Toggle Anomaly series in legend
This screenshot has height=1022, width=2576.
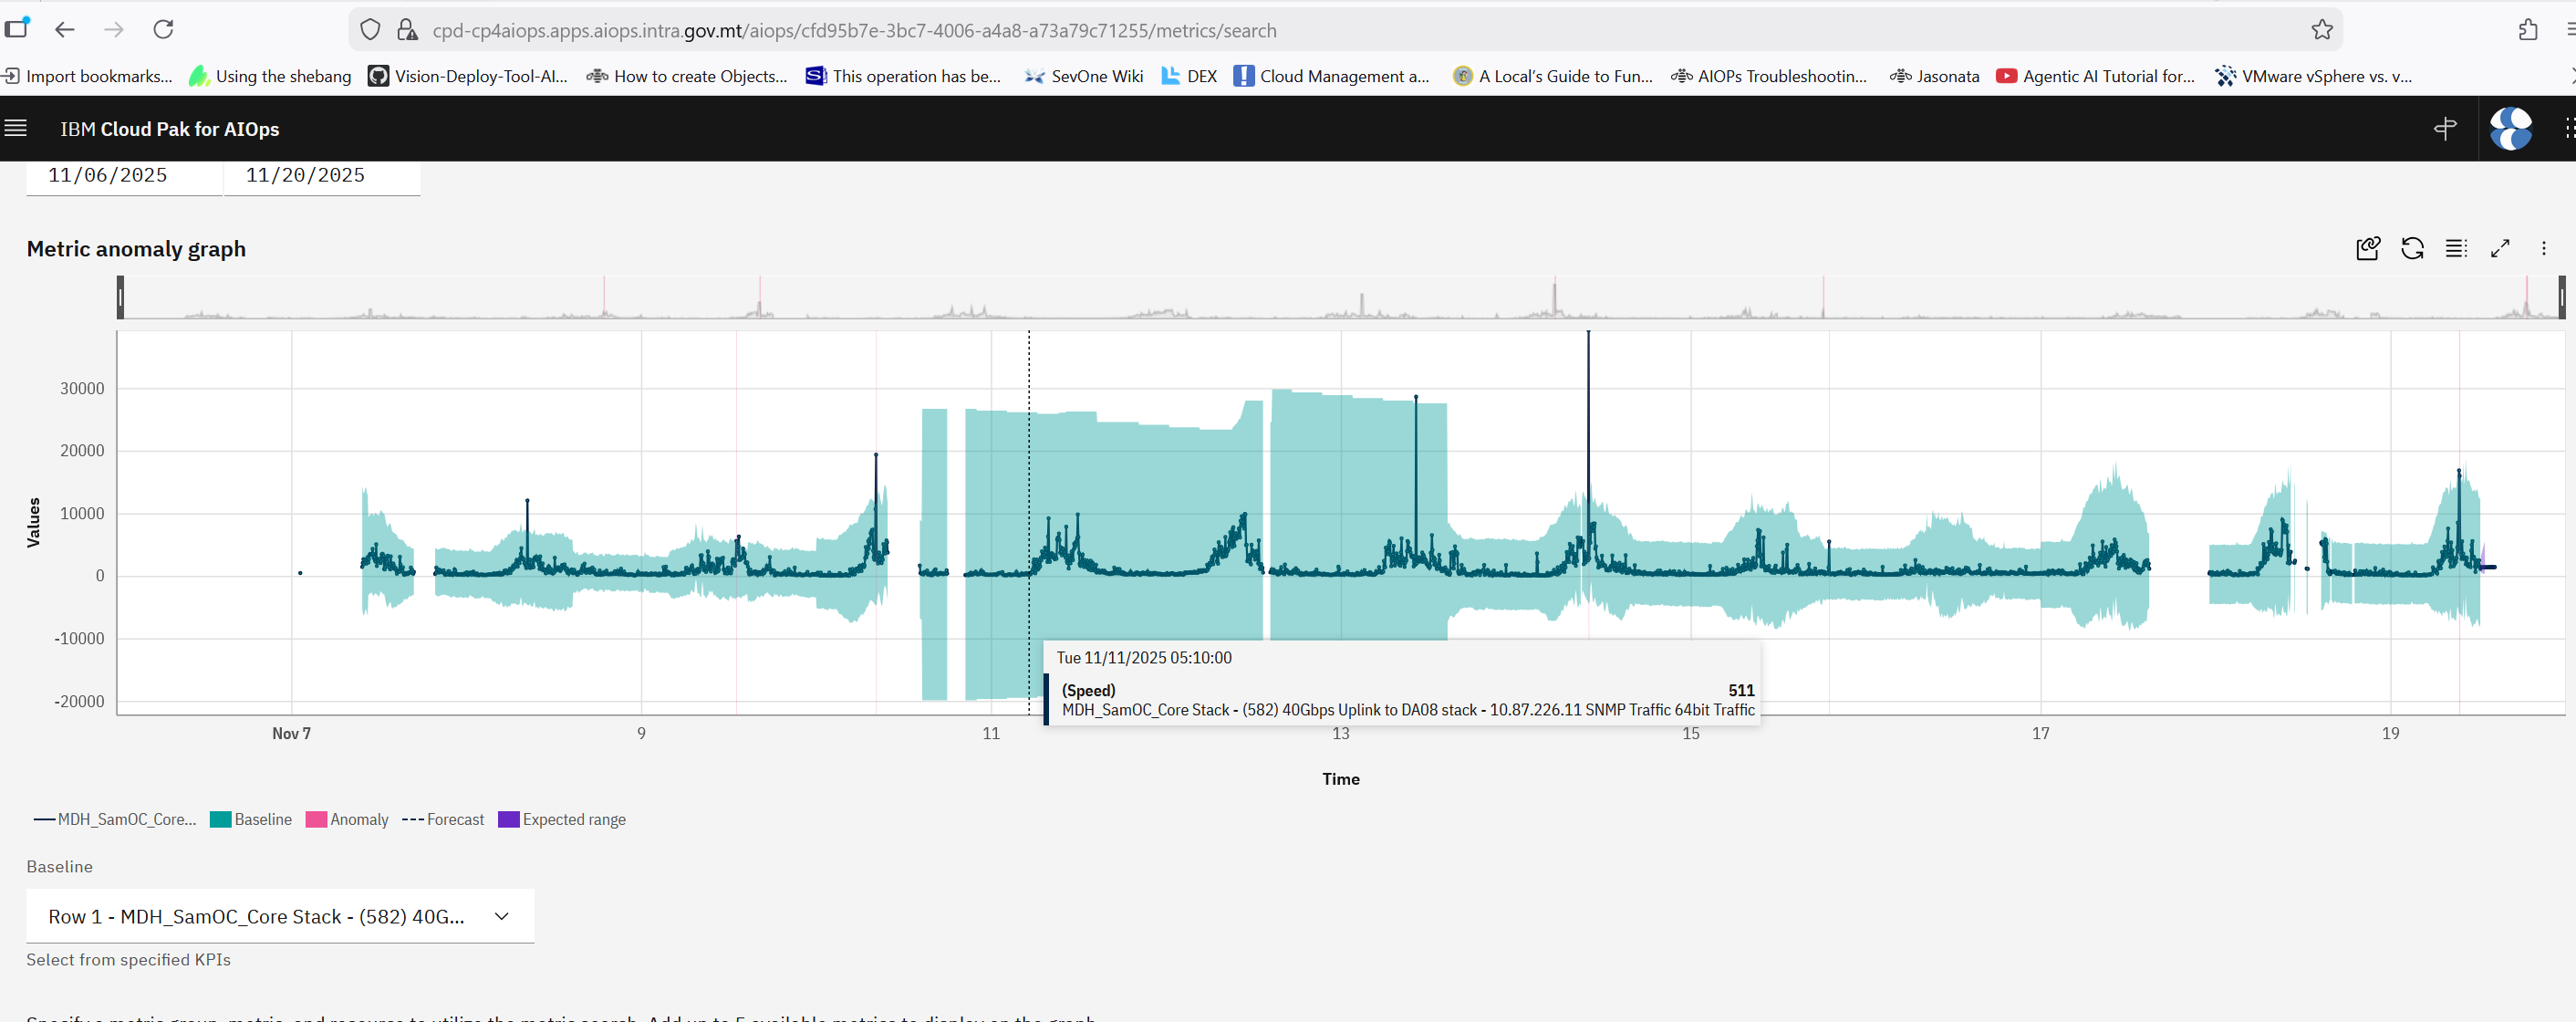pyautogui.click(x=347, y=819)
